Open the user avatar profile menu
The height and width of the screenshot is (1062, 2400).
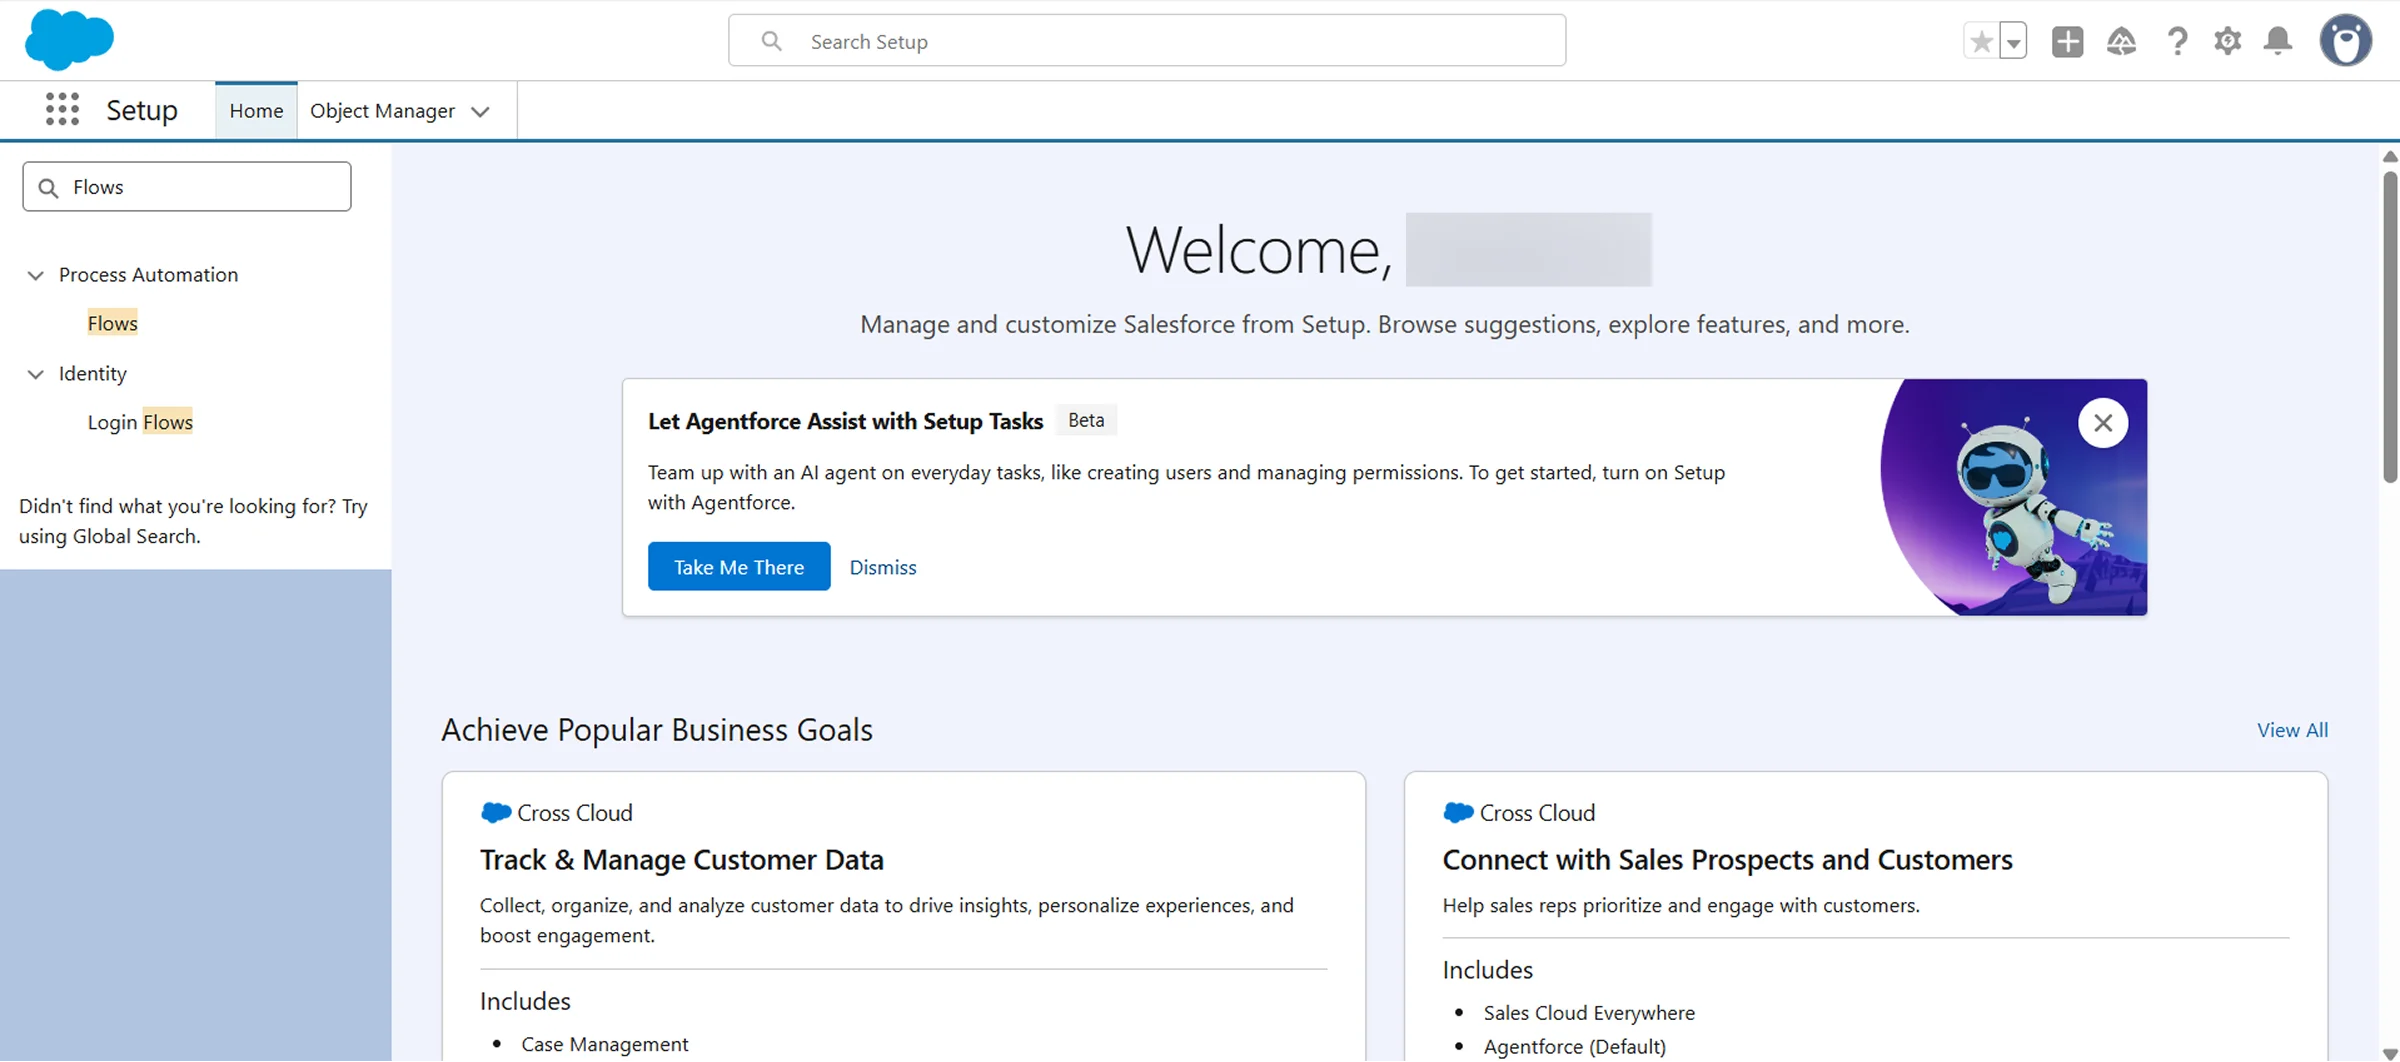[2346, 40]
